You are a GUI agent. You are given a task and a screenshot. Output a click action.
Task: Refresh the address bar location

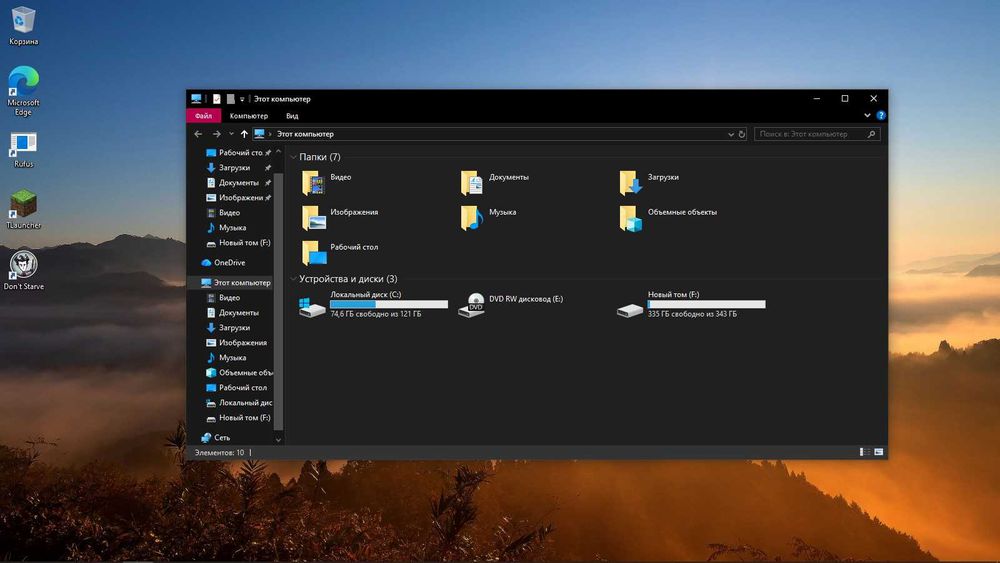(742, 134)
